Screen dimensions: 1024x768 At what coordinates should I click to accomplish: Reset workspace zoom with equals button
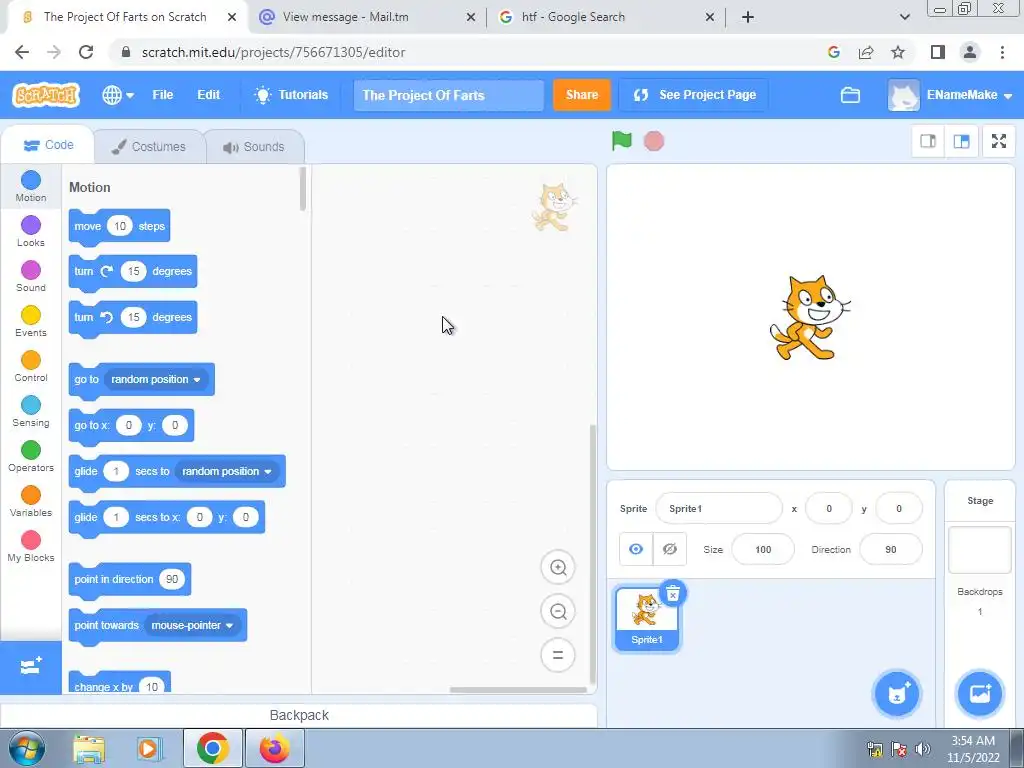[x=558, y=654]
